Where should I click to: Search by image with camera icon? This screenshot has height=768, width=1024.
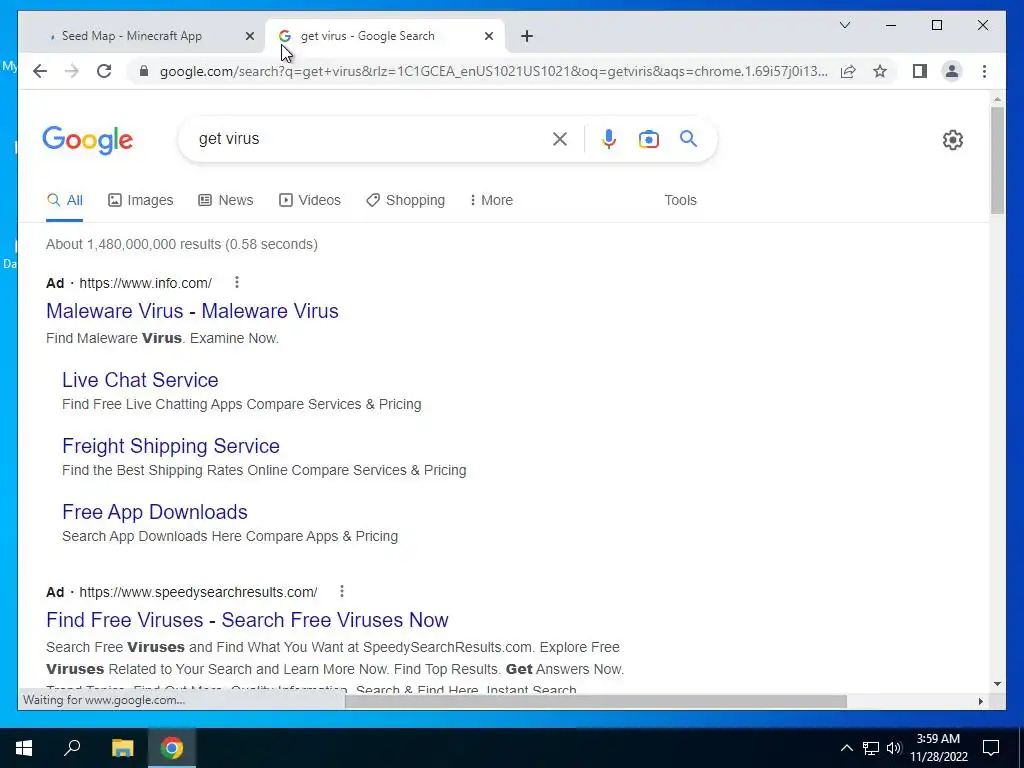click(x=648, y=139)
